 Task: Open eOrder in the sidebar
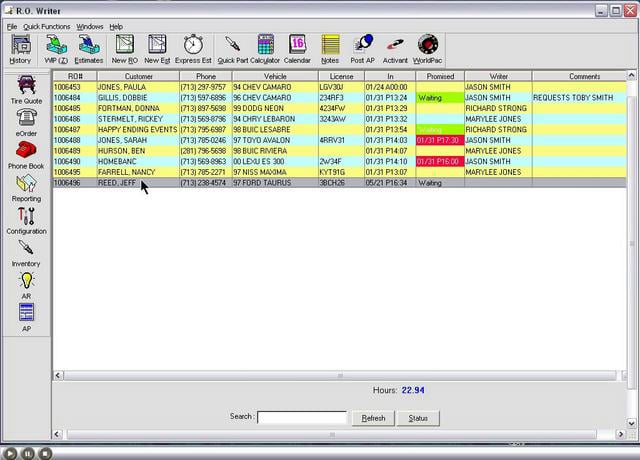(26, 122)
